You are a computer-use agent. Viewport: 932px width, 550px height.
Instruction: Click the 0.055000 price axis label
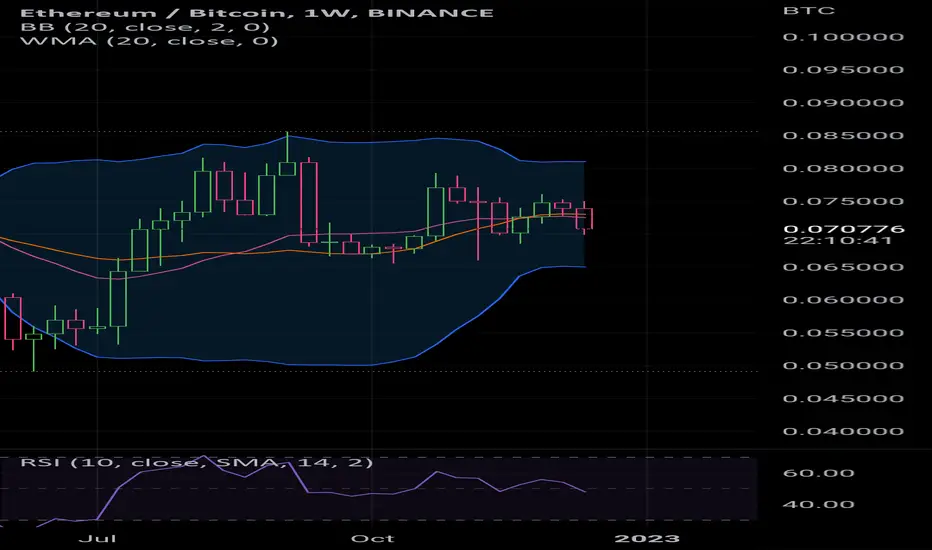[x=843, y=332]
